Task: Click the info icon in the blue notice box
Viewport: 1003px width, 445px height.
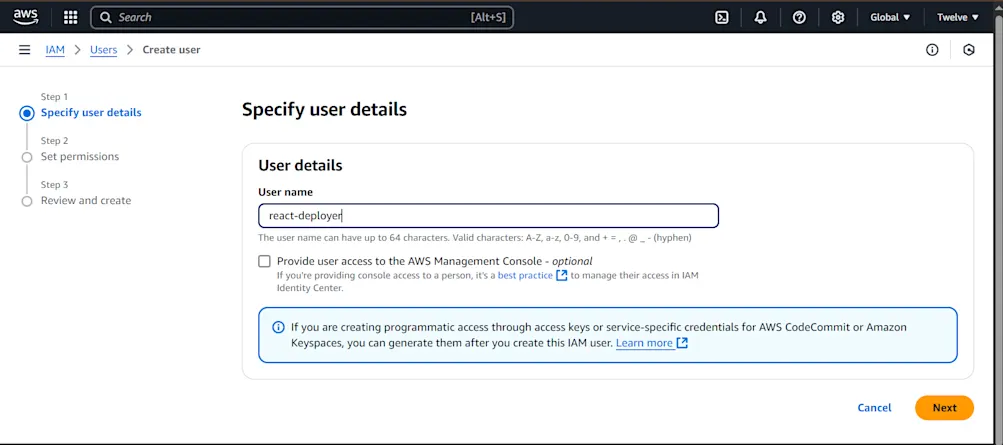Action: point(278,327)
